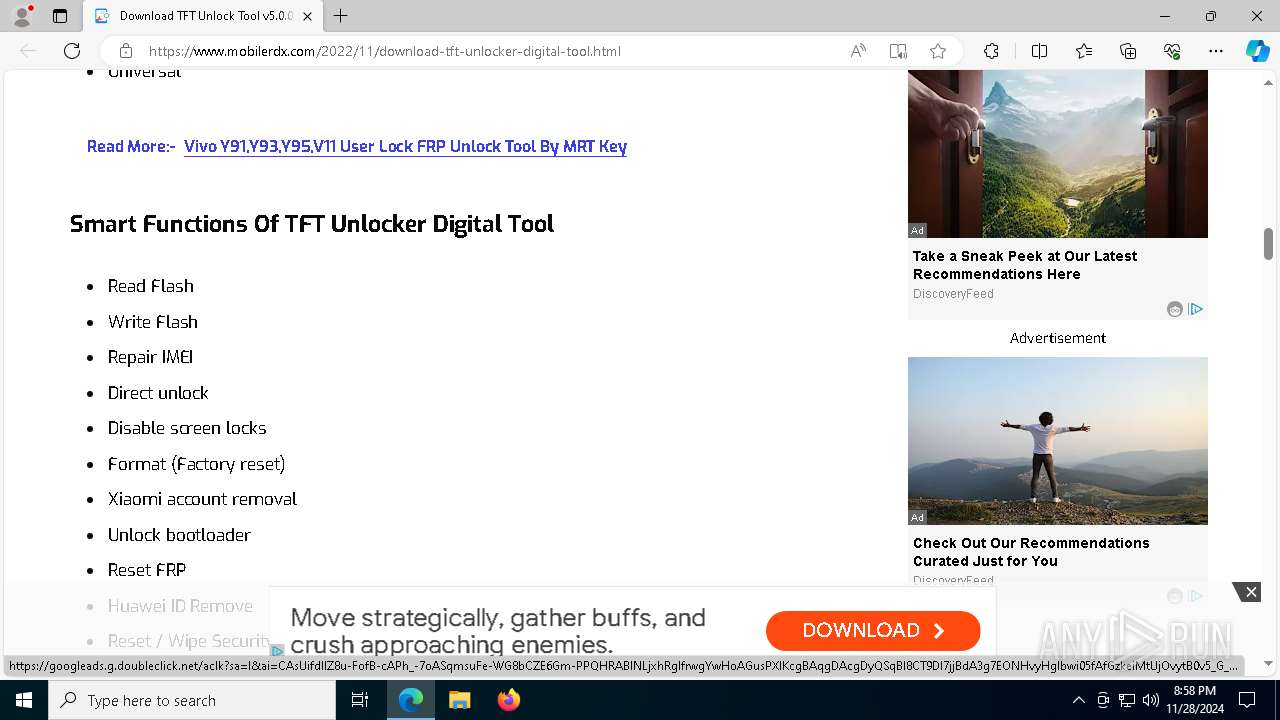Screen dimensions: 1280x720
Task: Select the Read Flash list item
Action: tap(151, 286)
